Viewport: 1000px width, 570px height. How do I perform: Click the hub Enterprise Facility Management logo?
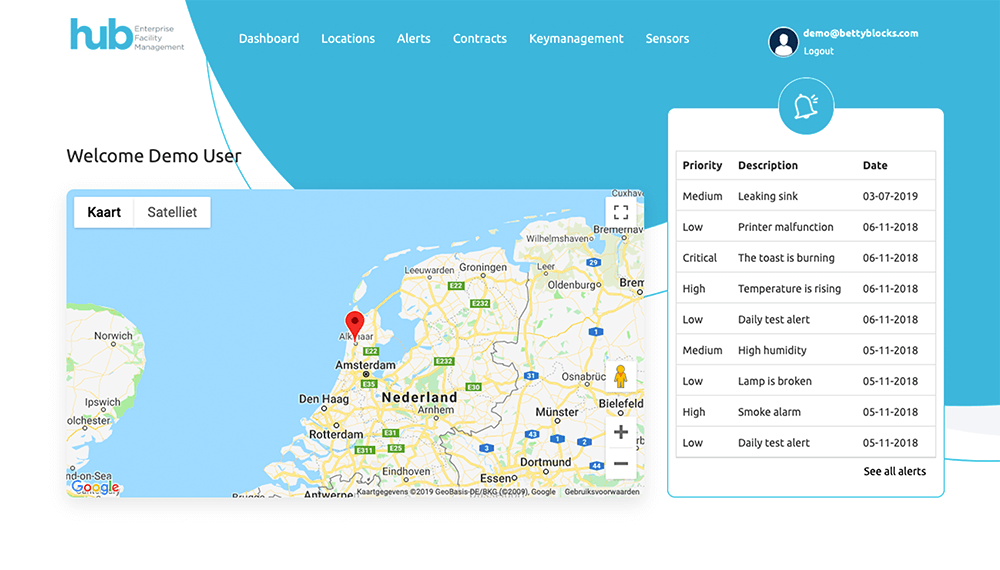(127, 35)
